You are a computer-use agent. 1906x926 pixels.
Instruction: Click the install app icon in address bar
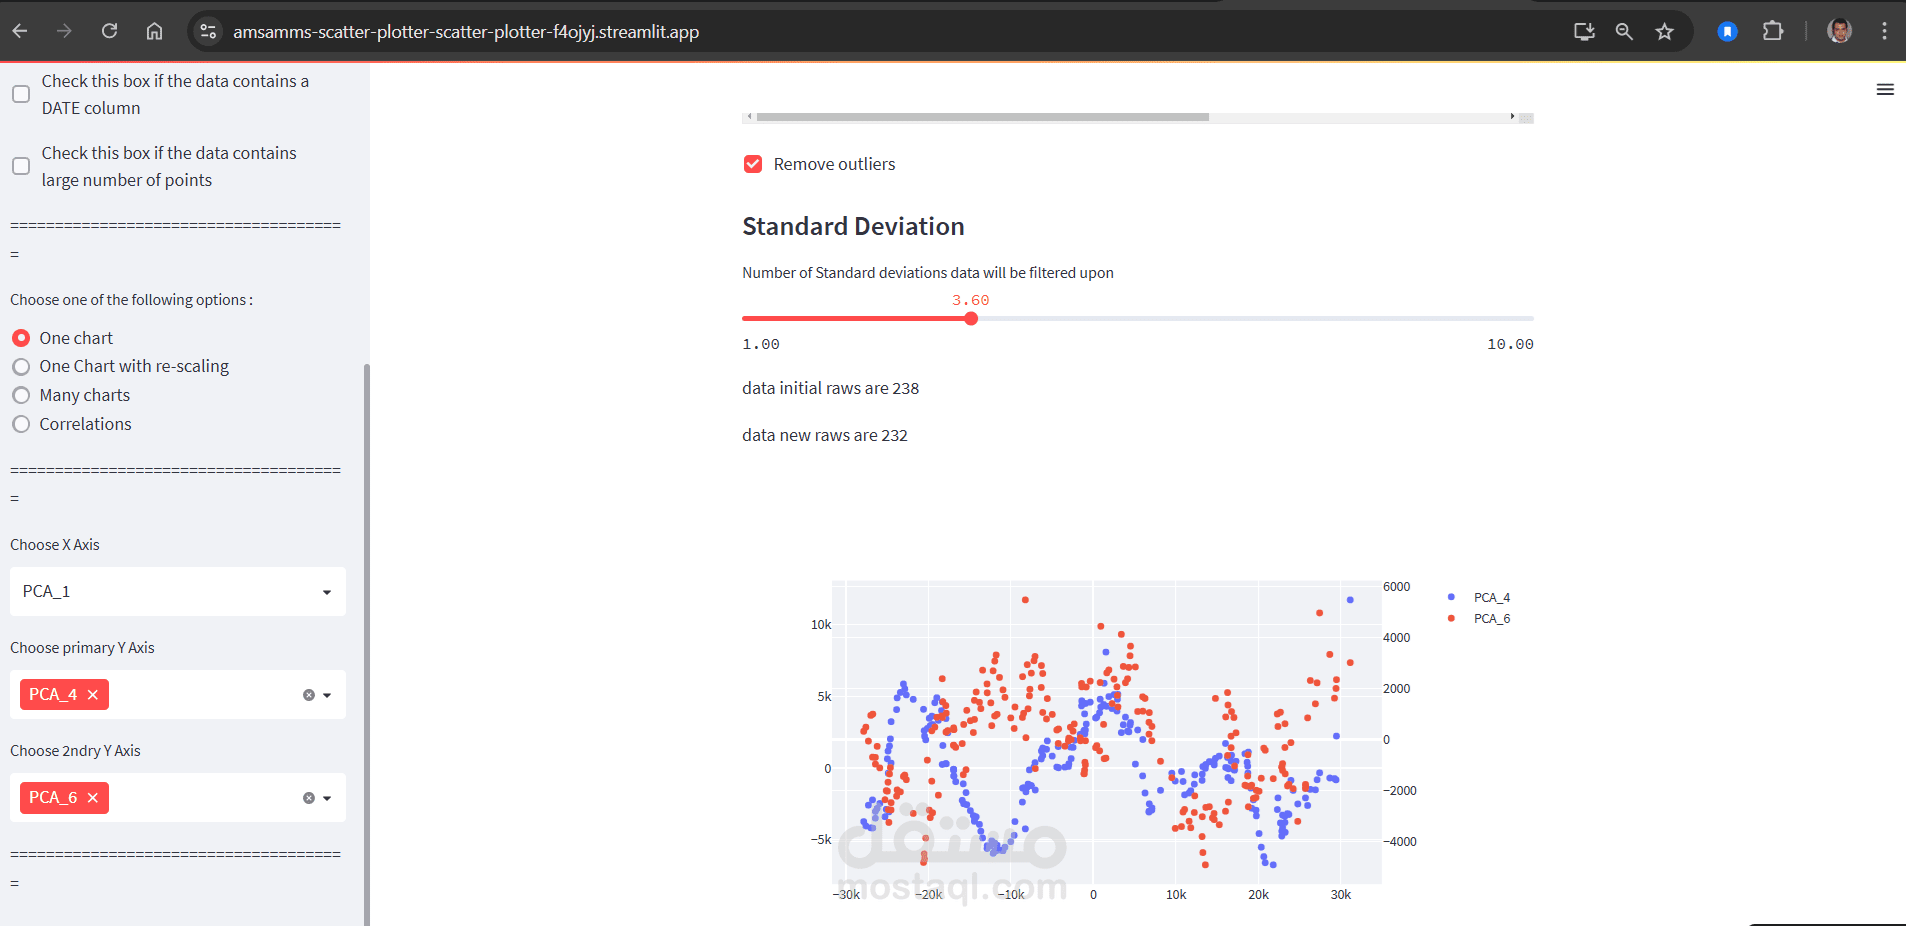coord(1583,31)
